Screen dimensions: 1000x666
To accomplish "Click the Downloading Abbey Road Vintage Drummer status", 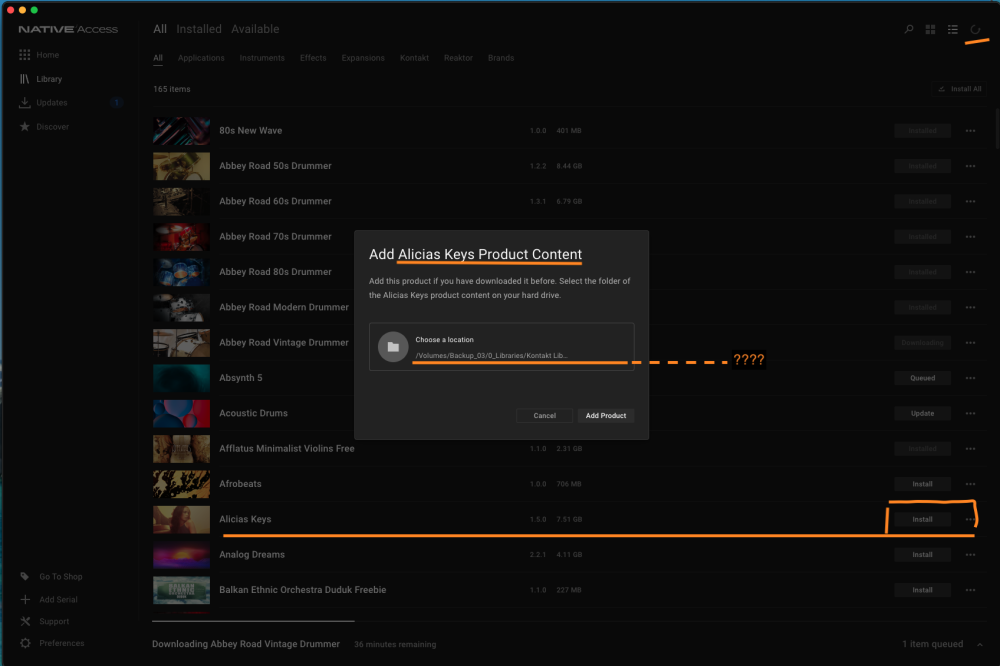I will coord(246,644).
